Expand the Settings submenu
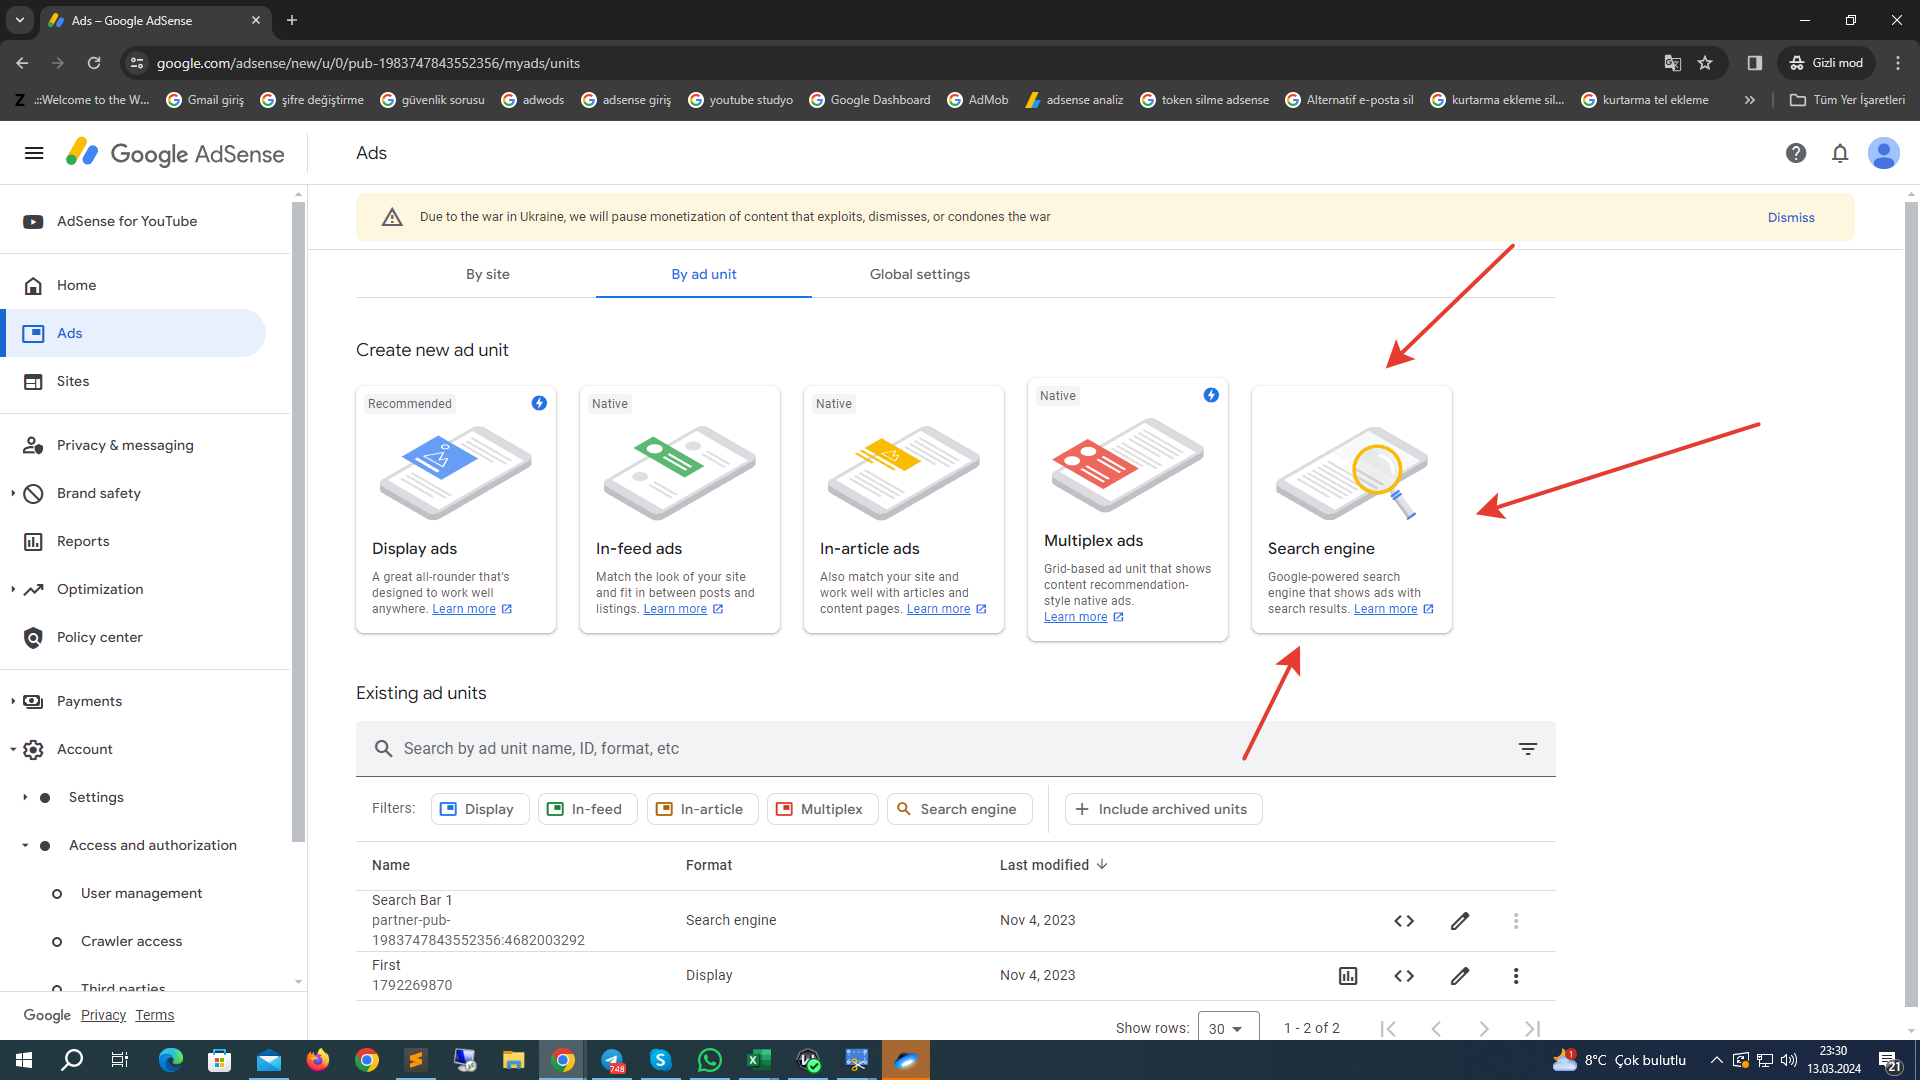 click(x=25, y=797)
